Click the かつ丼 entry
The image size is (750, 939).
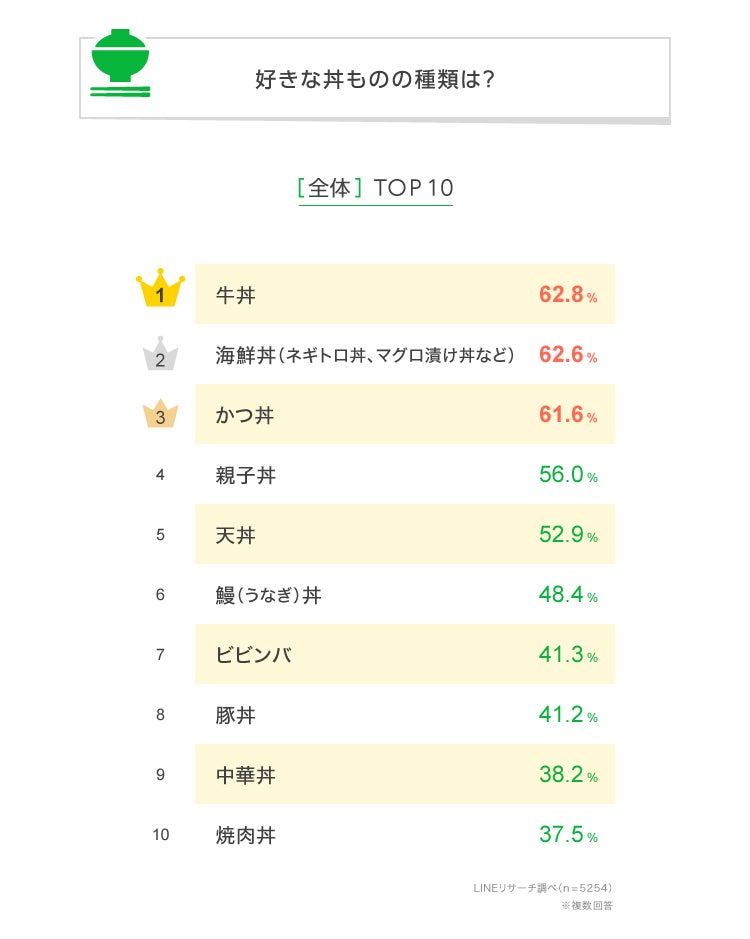[245, 415]
